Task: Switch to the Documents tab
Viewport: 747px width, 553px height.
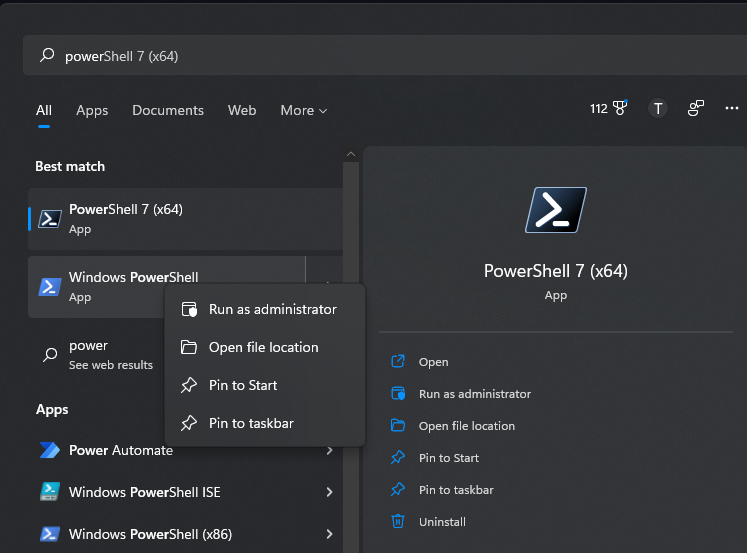Action: [168, 110]
